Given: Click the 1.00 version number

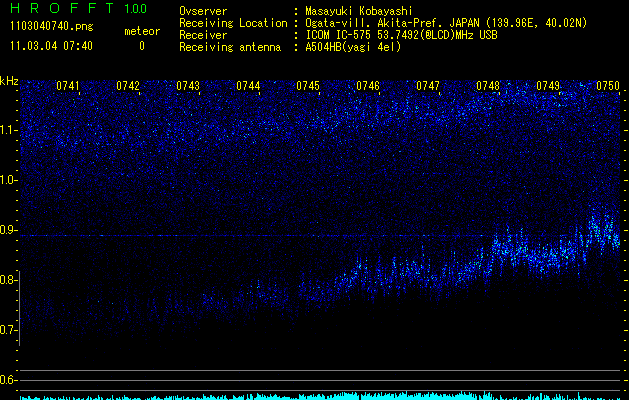Looking at the screenshot, I should [x=134, y=9].
